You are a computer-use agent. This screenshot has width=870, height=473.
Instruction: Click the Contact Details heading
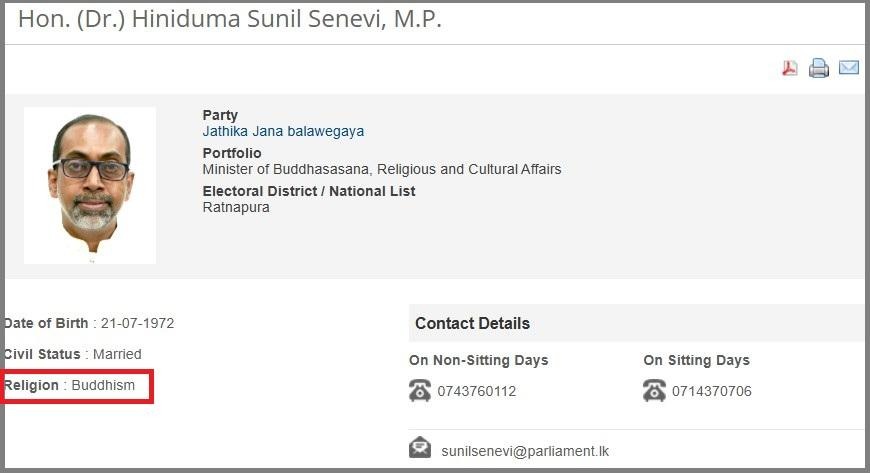tap(472, 323)
